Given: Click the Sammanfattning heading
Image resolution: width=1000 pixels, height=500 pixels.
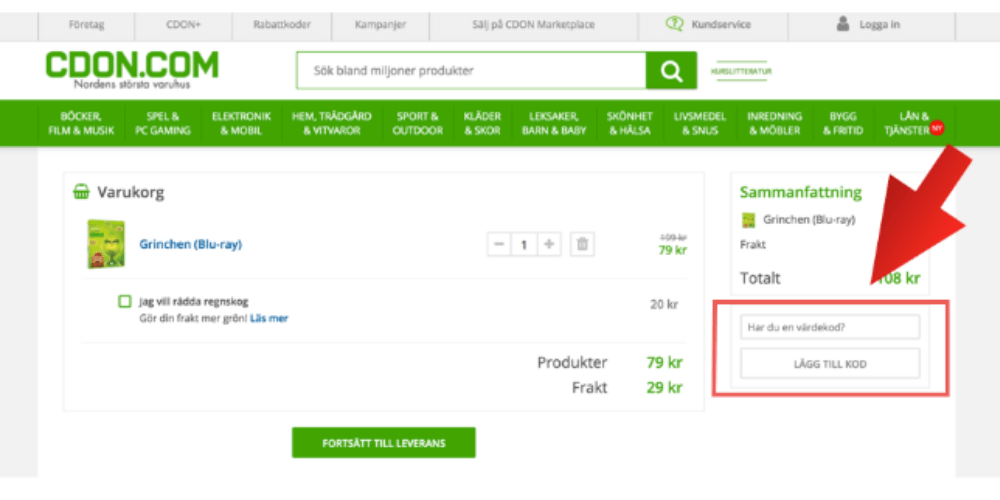Looking at the screenshot, I should tap(801, 193).
